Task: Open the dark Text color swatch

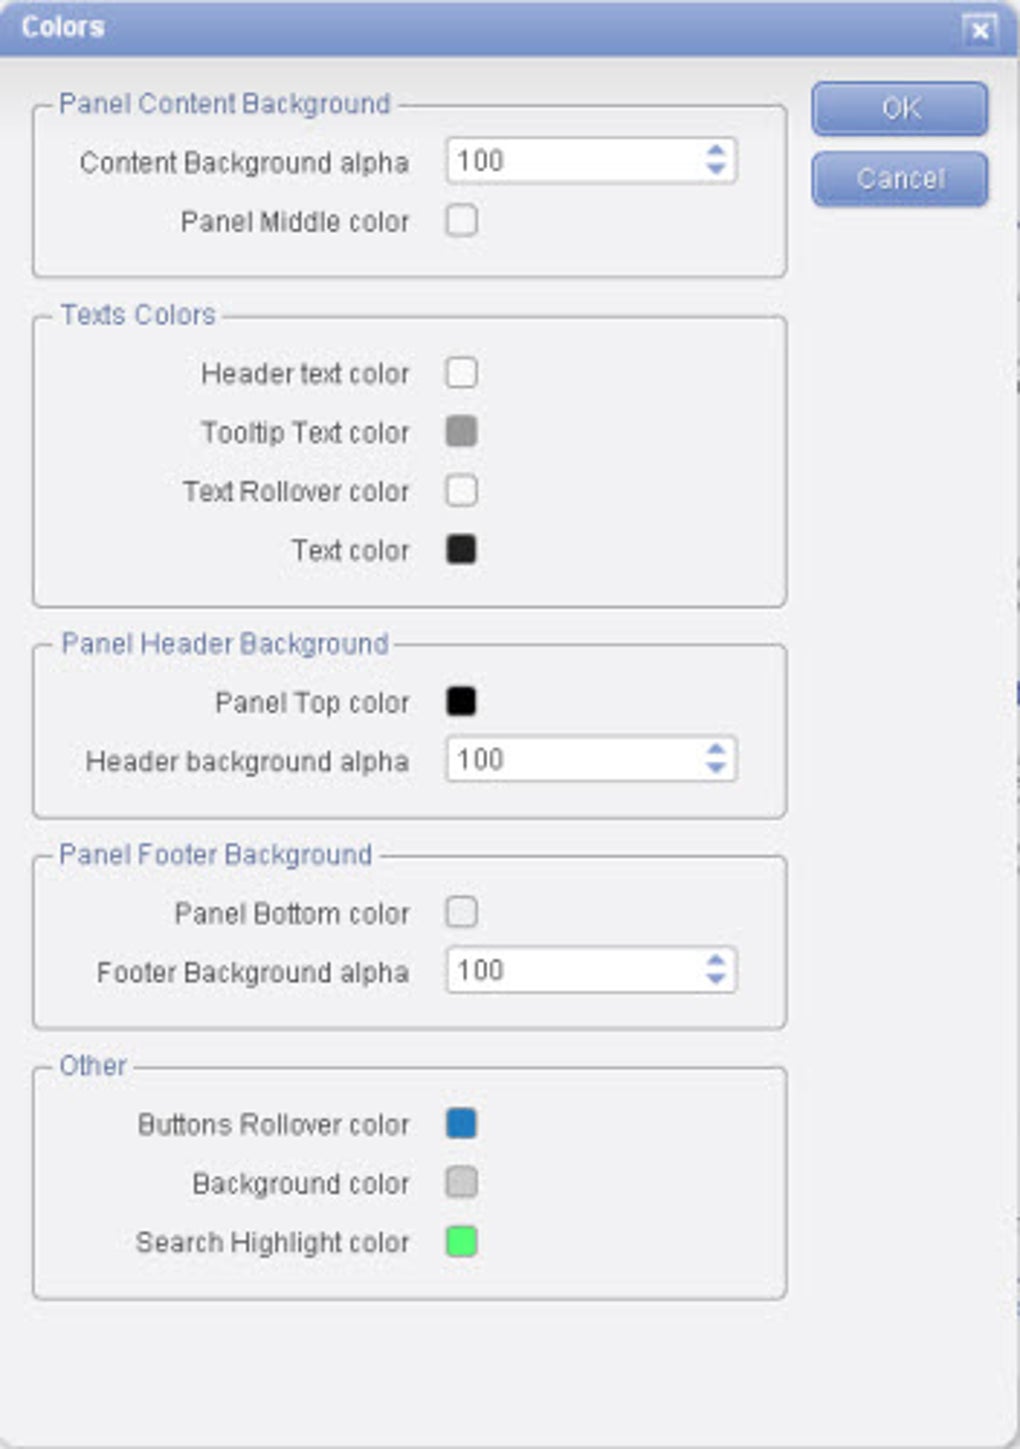Action: (461, 550)
